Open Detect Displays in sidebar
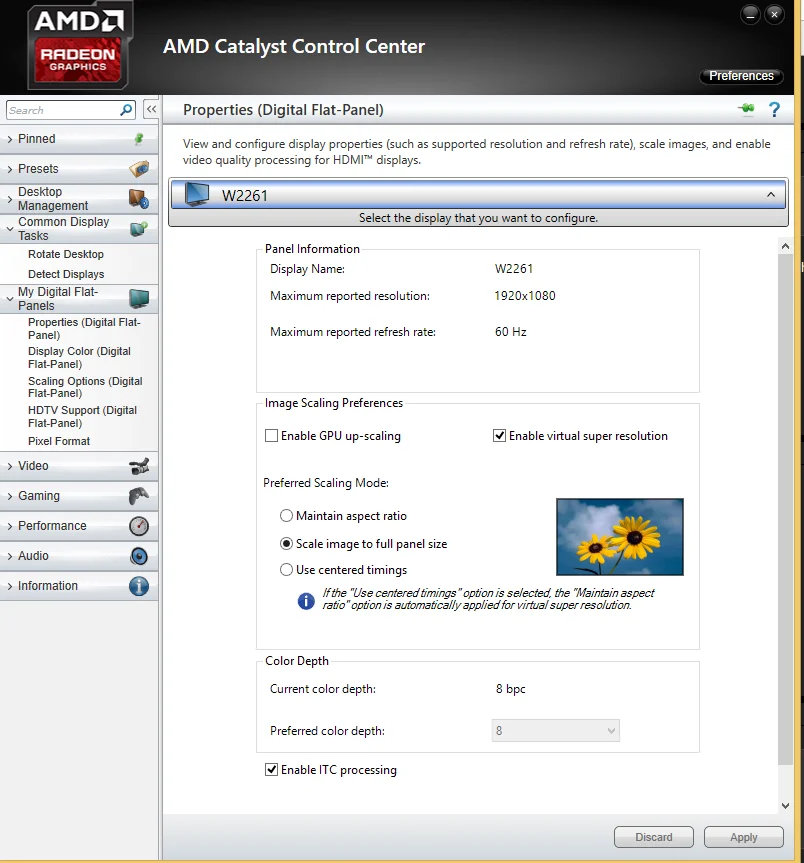 point(66,274)
